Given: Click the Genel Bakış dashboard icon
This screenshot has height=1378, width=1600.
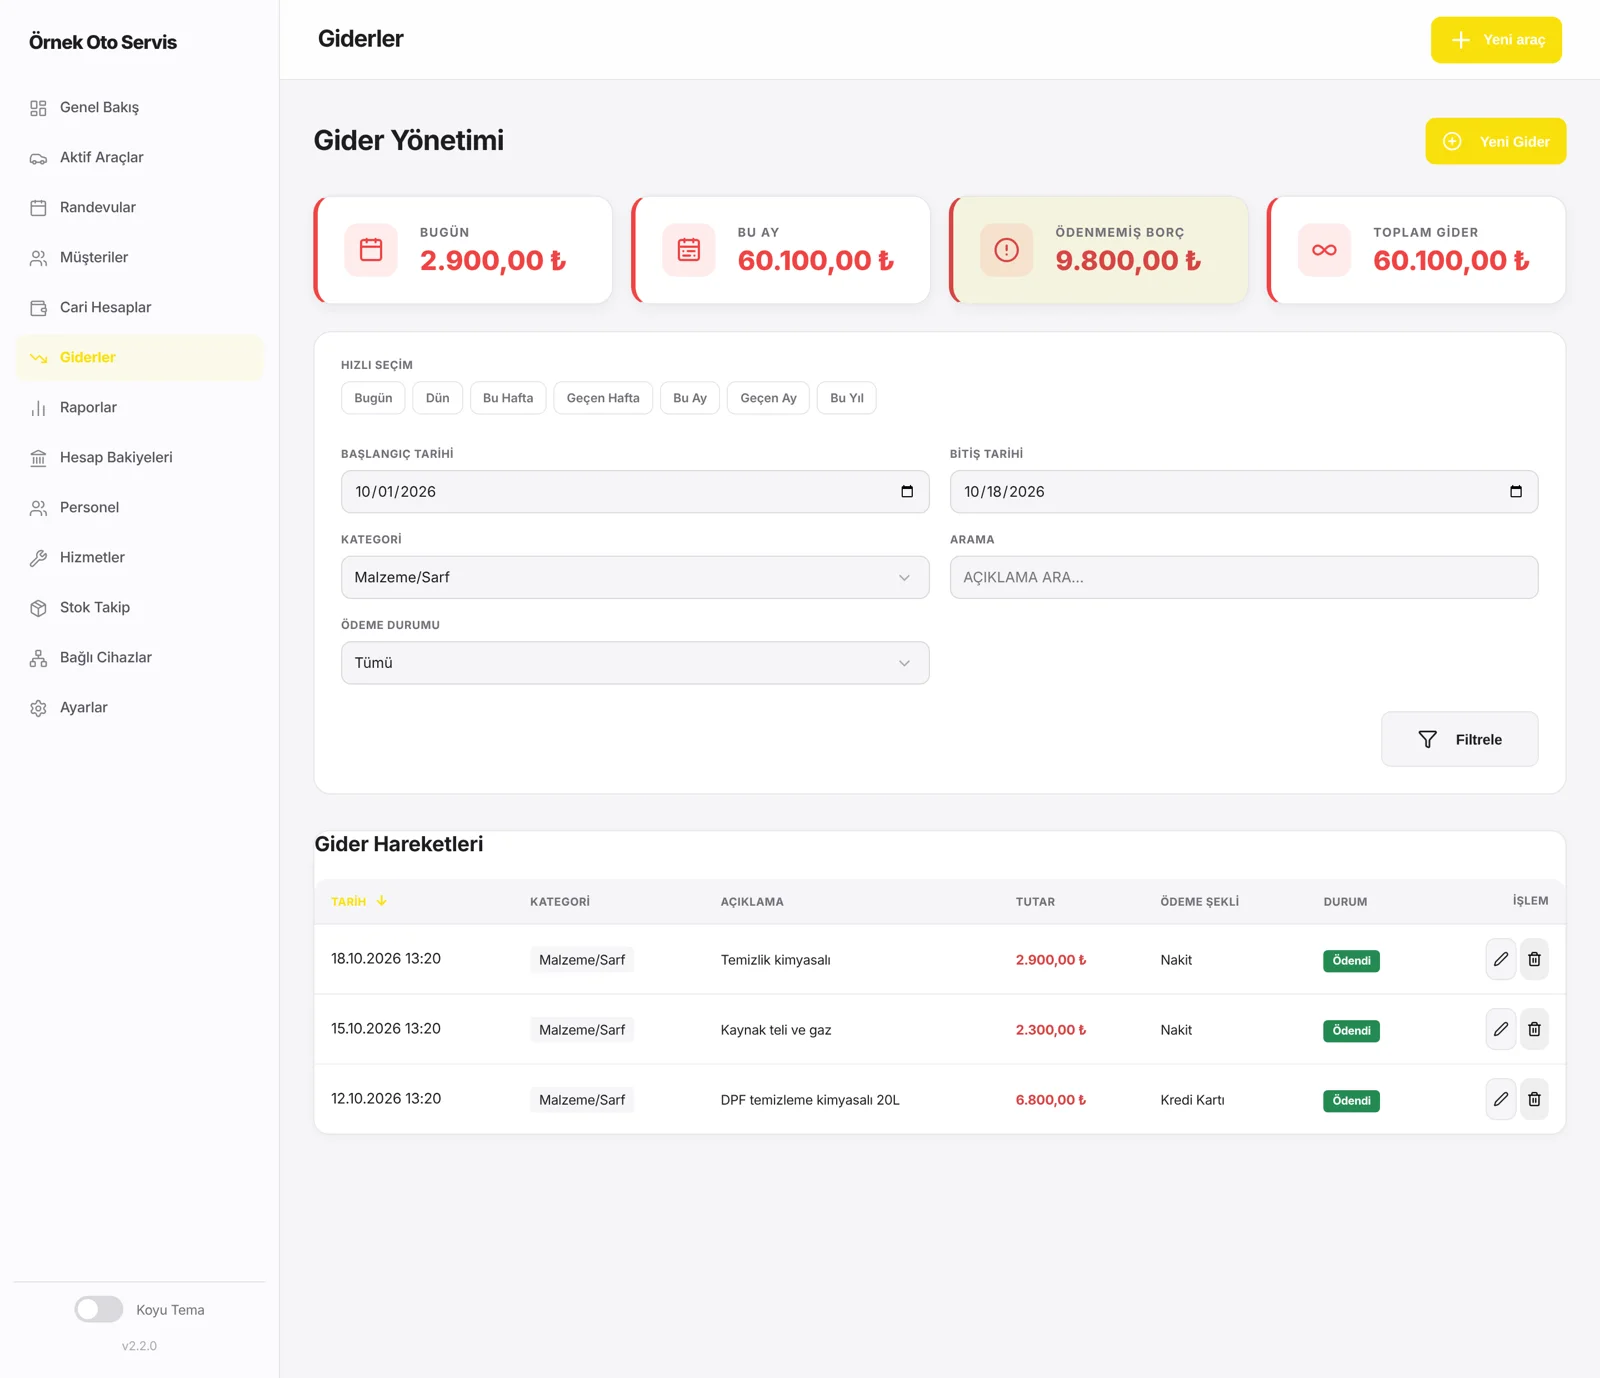Looking at the screenshot, I should pos(38,108).
